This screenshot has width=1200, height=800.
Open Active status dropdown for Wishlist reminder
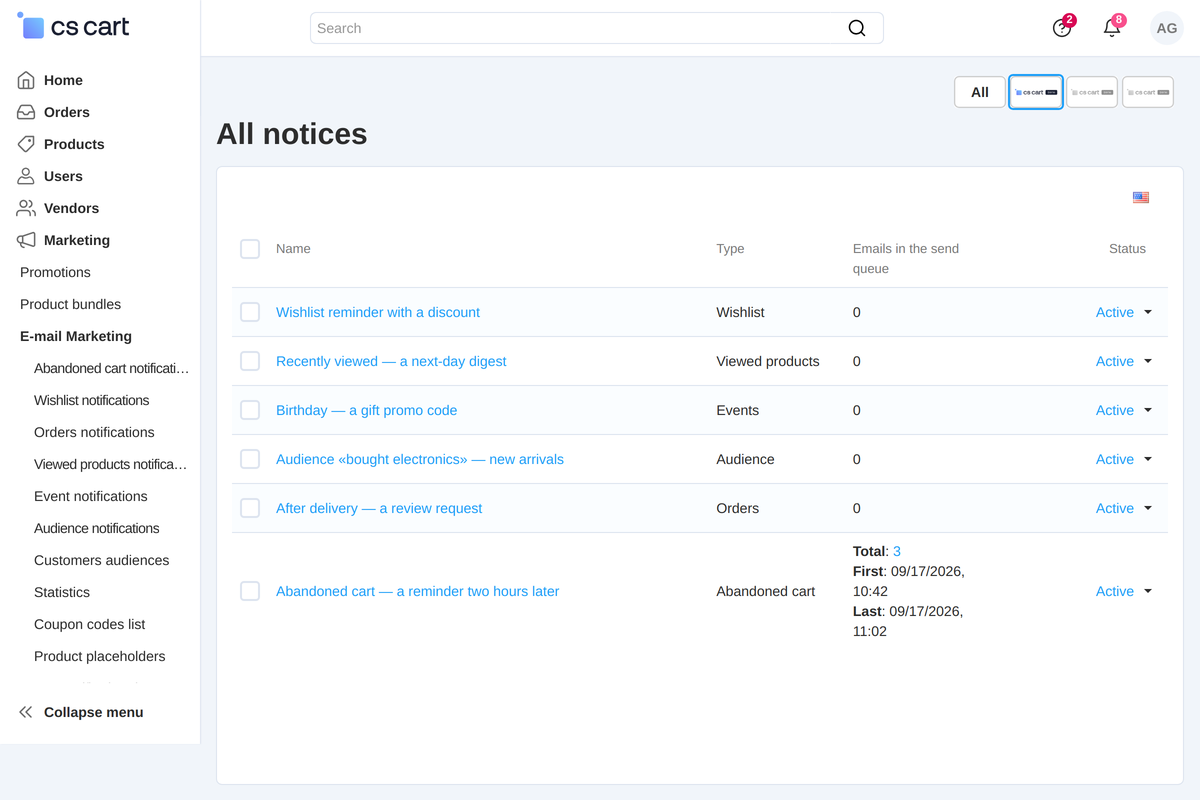click(x=1124, y=312)
